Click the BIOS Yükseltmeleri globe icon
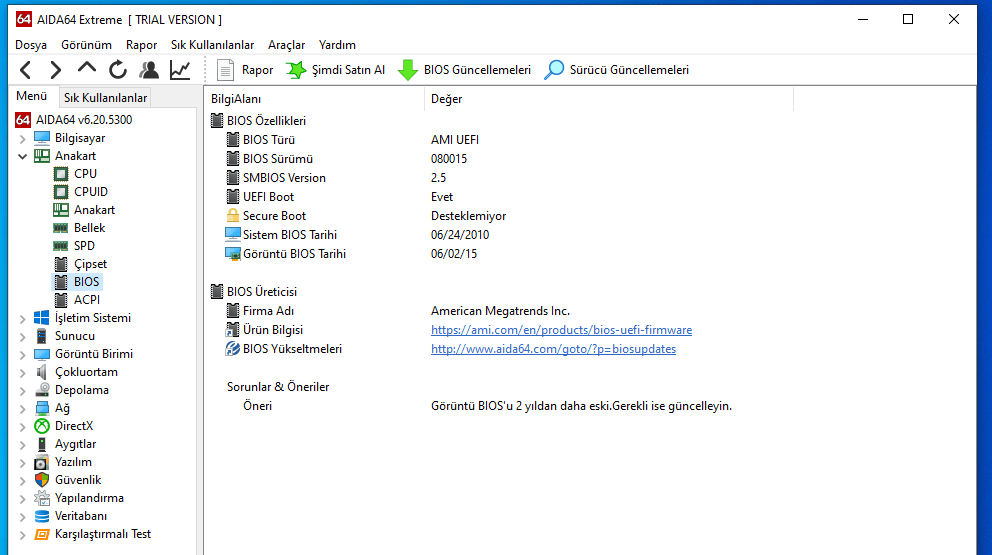 click(x=233, y=349)
